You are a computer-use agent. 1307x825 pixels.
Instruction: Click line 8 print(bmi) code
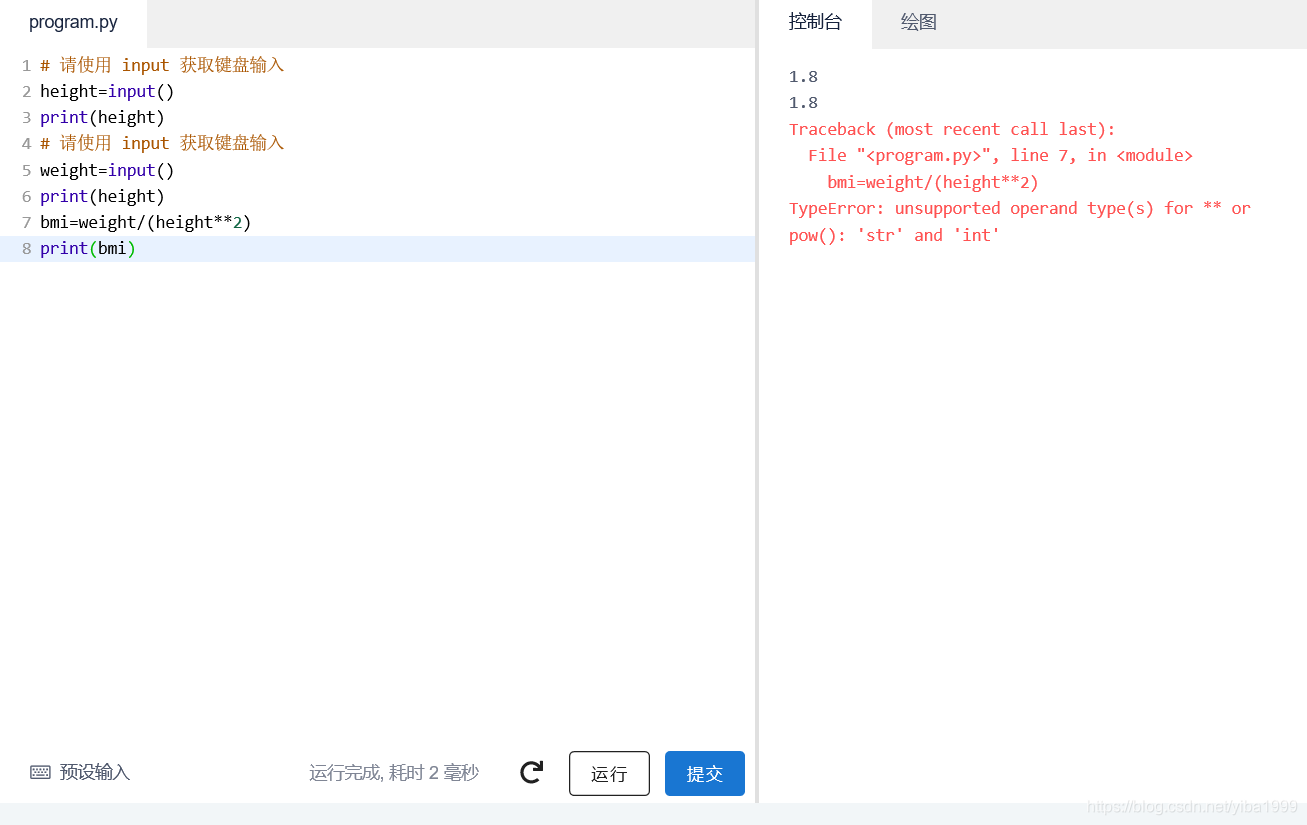pos(88,248)
